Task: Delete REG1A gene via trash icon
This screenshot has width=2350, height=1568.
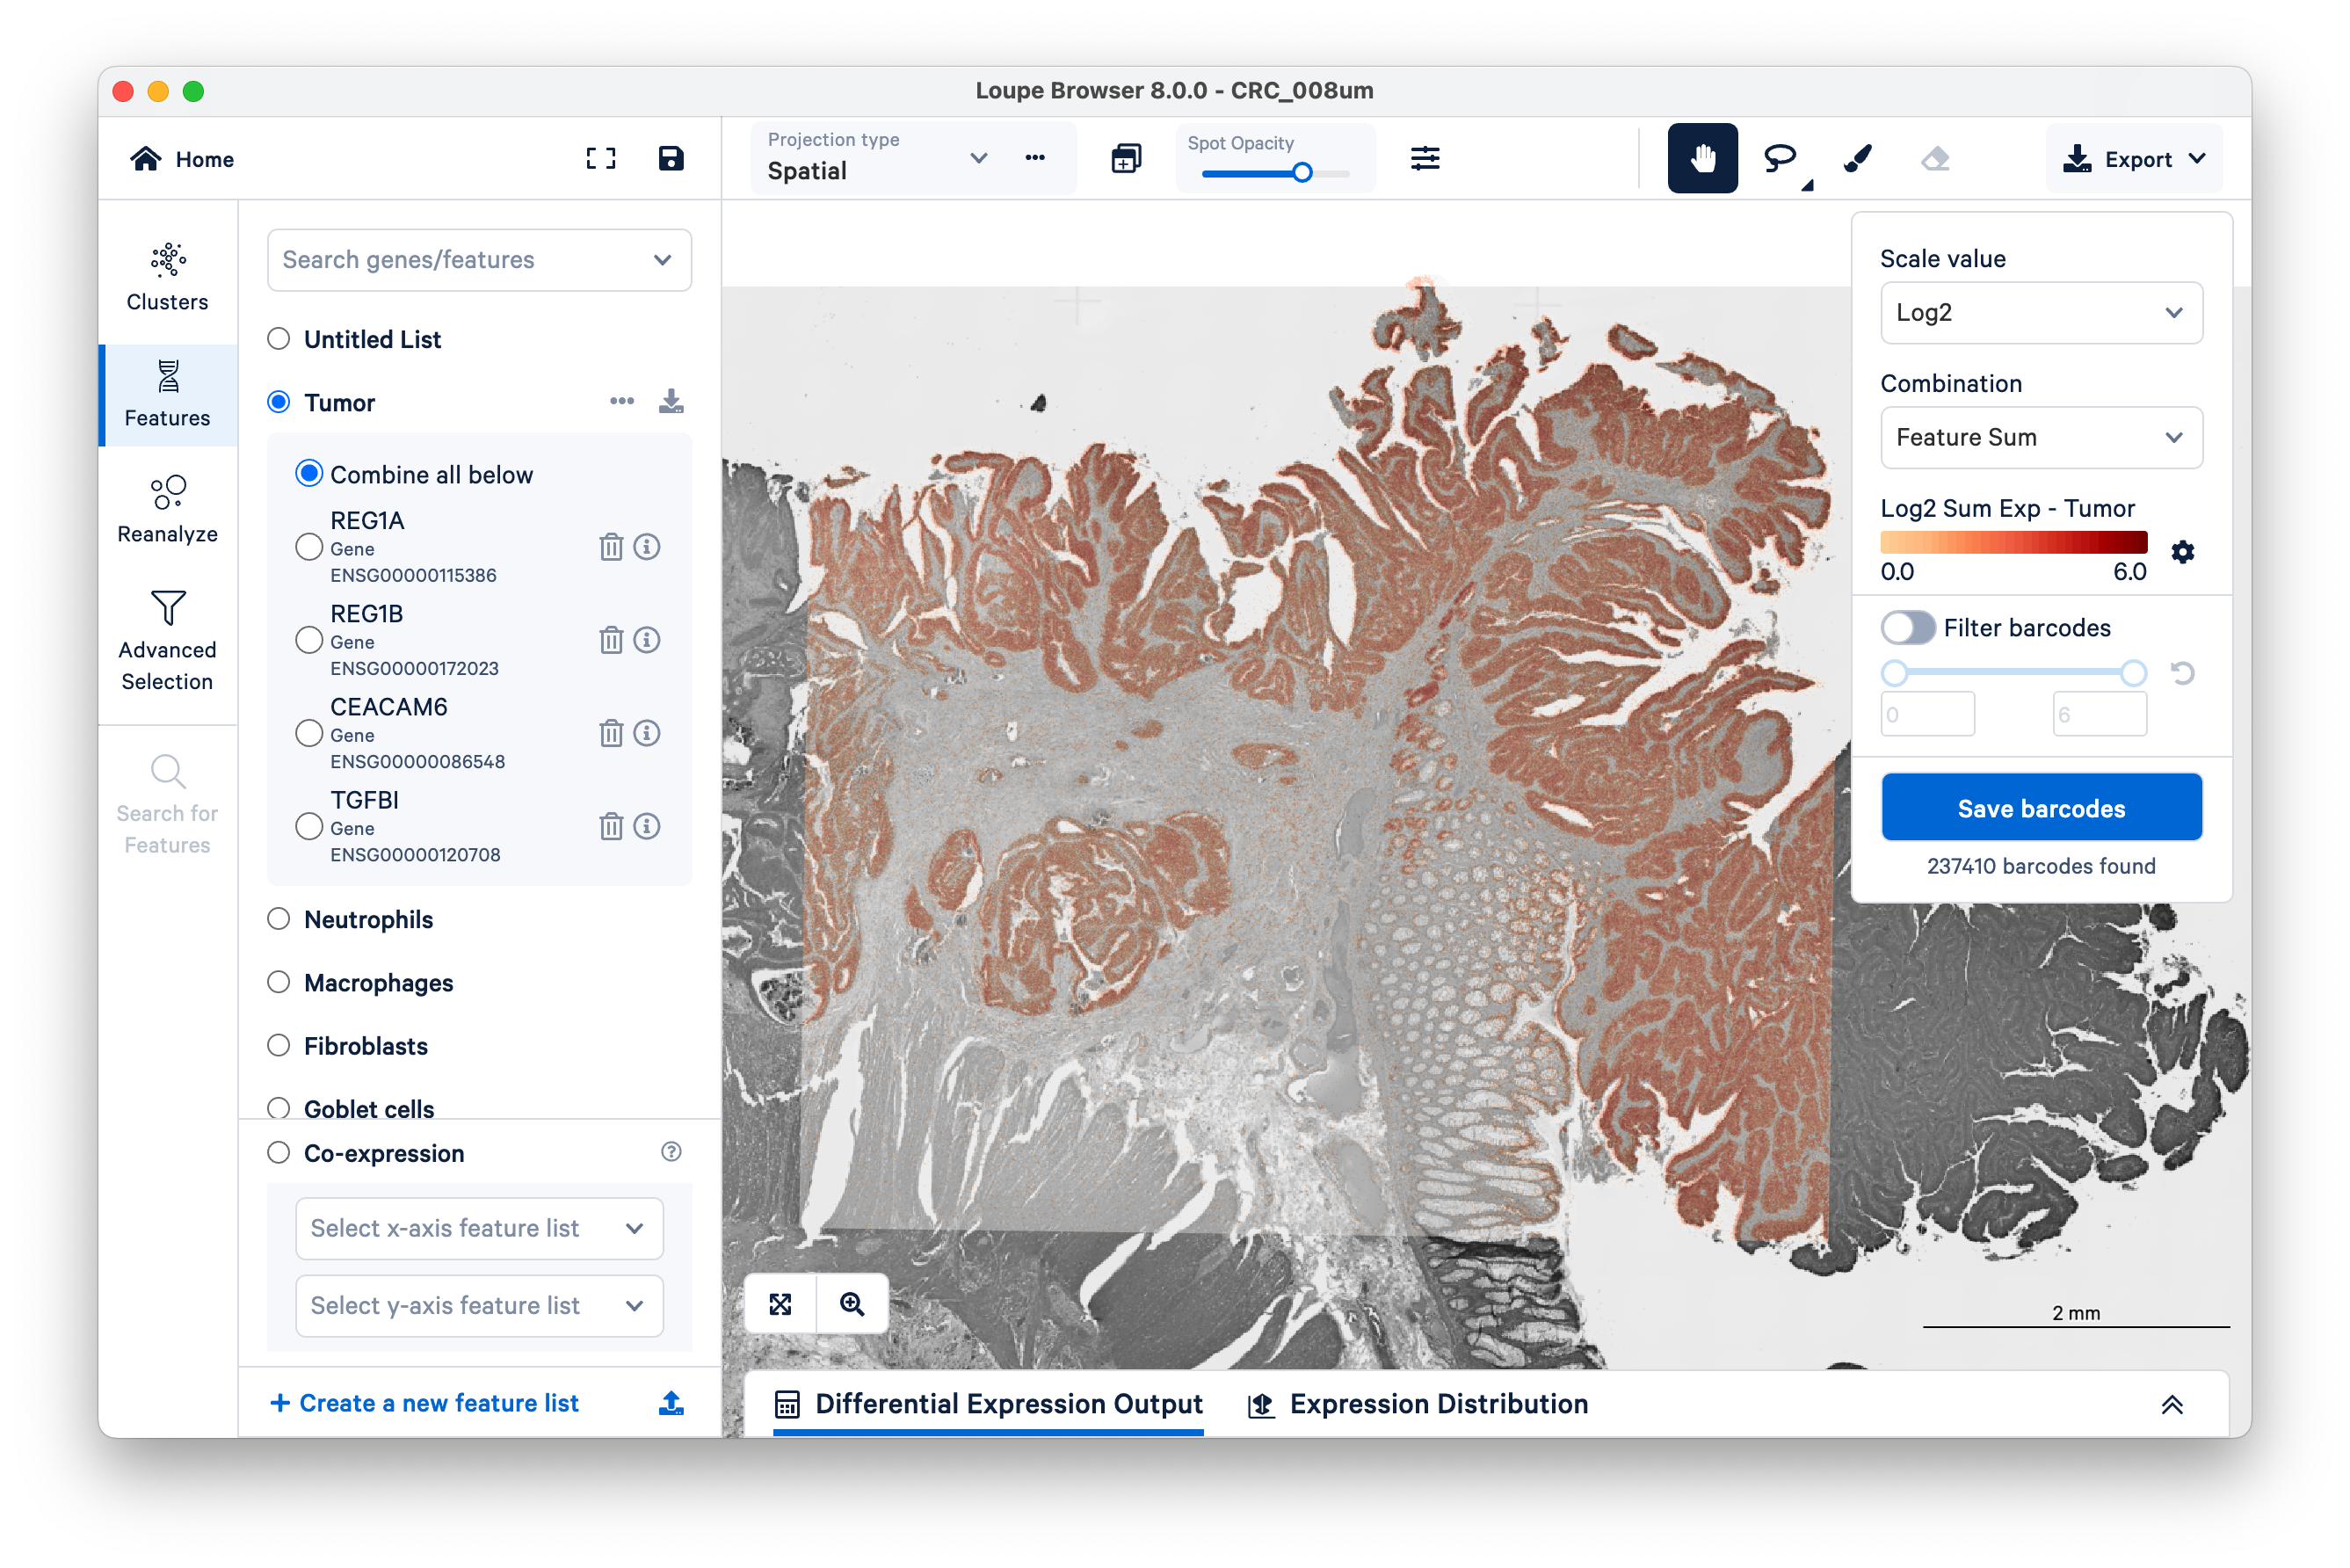Action: [x=611, y=547]
